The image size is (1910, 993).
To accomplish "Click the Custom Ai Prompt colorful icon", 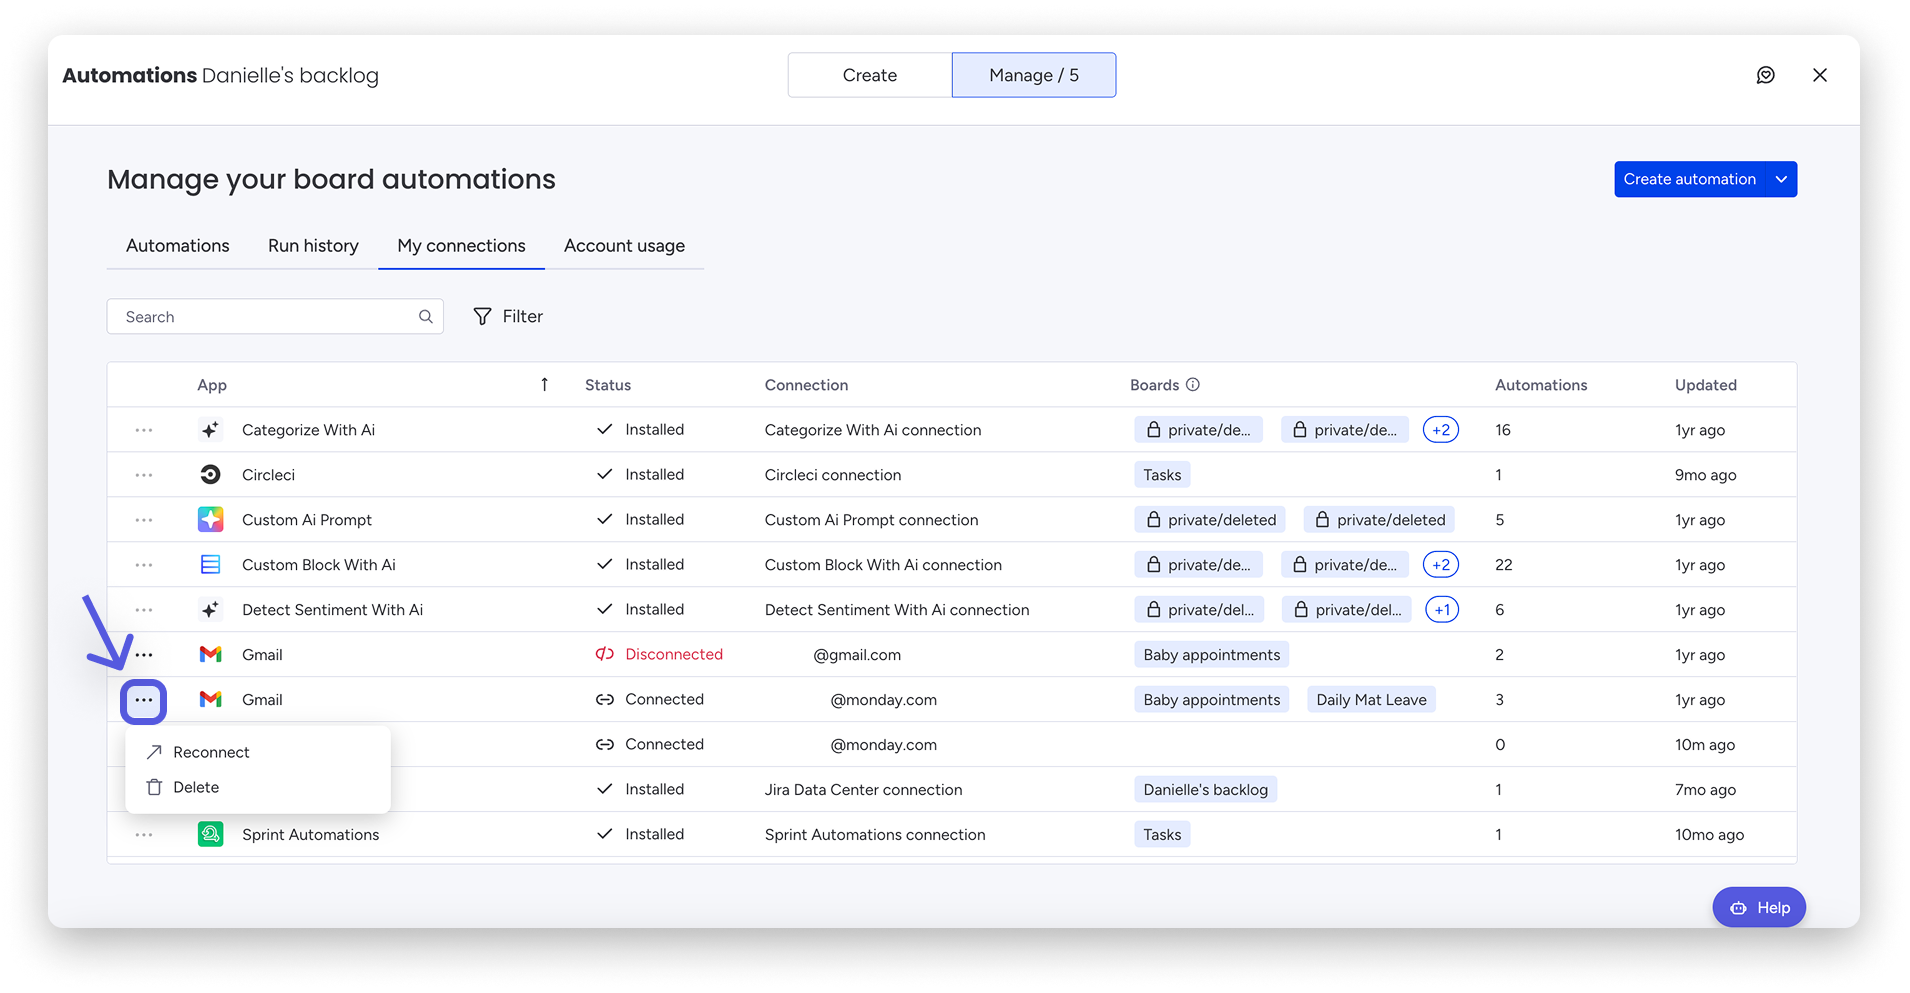I will pos(210,520).
